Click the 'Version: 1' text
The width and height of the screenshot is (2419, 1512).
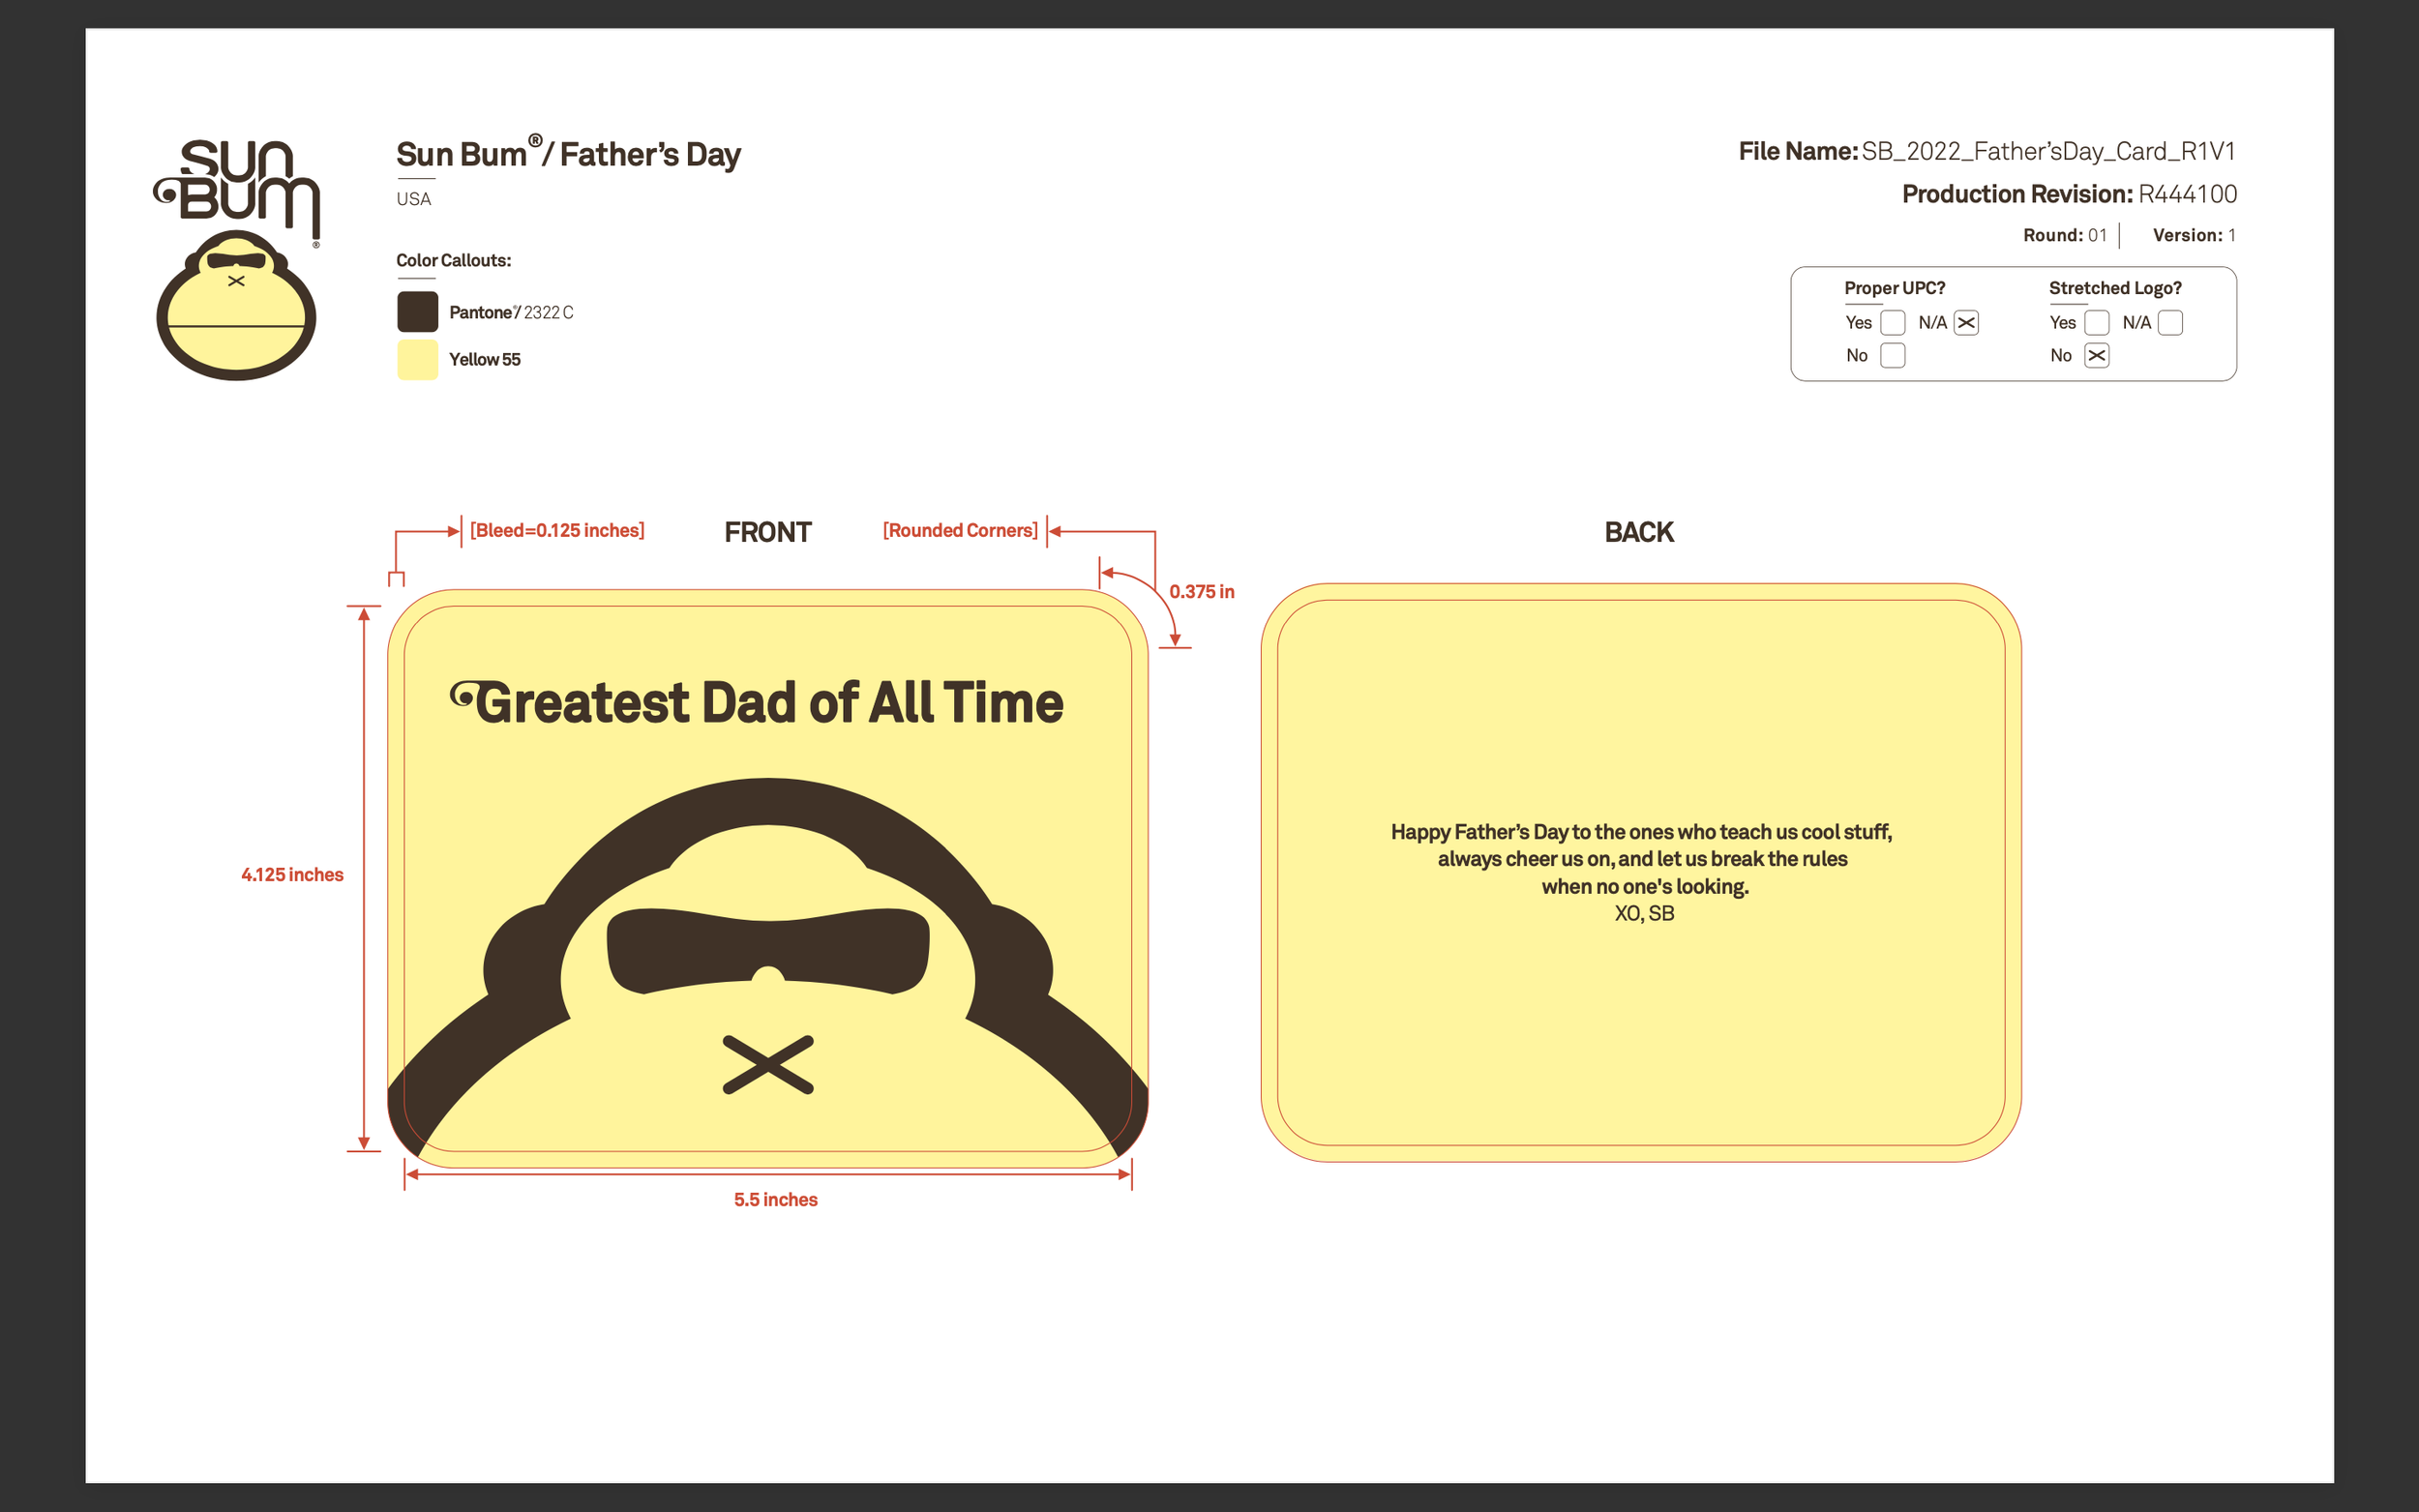2194,235
